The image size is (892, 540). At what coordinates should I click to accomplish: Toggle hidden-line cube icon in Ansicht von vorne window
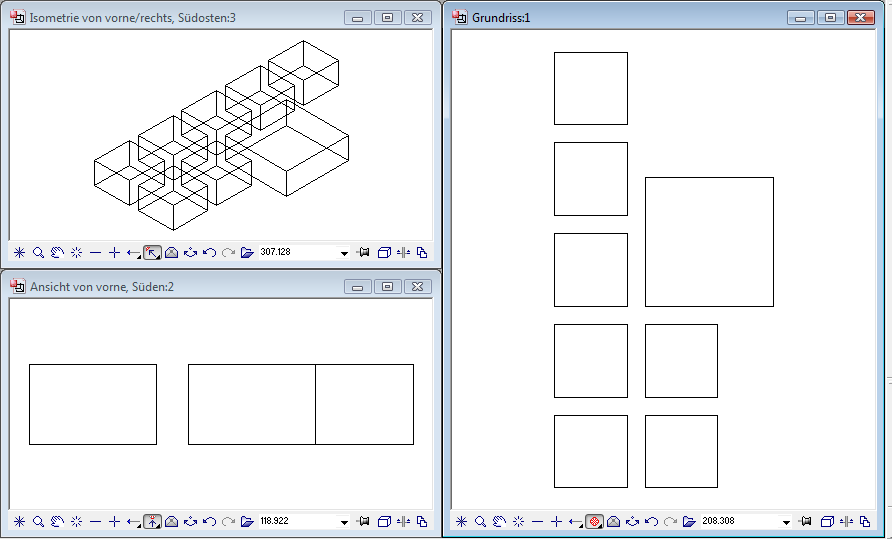(x=384, y=521)
